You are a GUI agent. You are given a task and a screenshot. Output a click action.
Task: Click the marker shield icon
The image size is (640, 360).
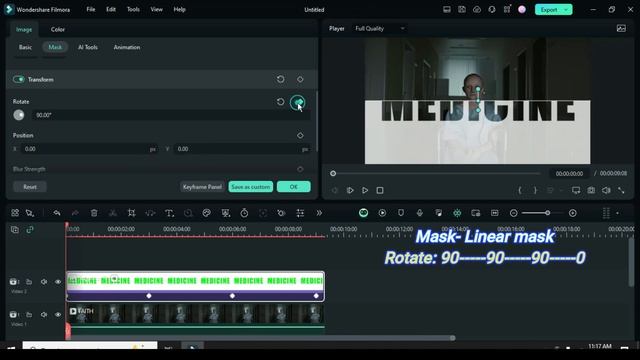pyautogui.click(x=401, y=213)
